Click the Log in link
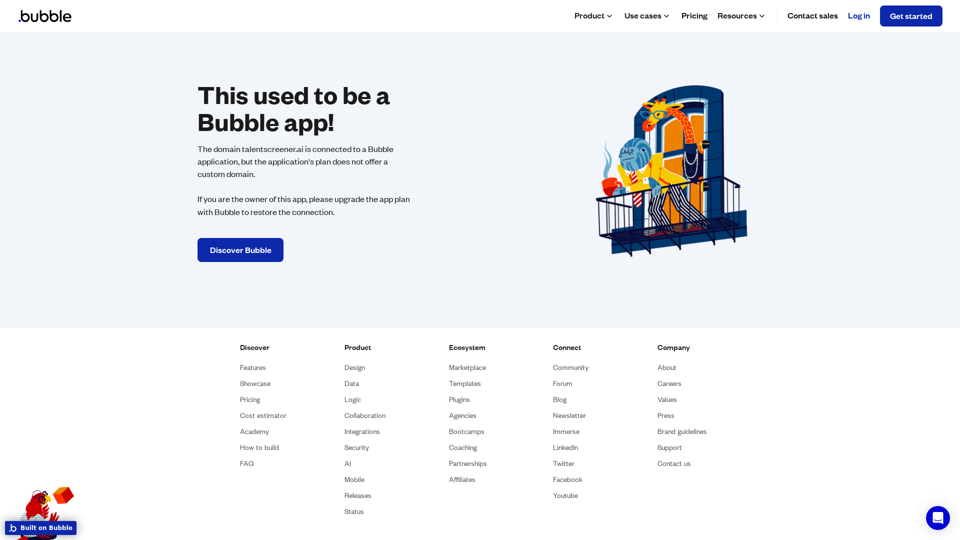960x540 pixels. click(858, 16)
